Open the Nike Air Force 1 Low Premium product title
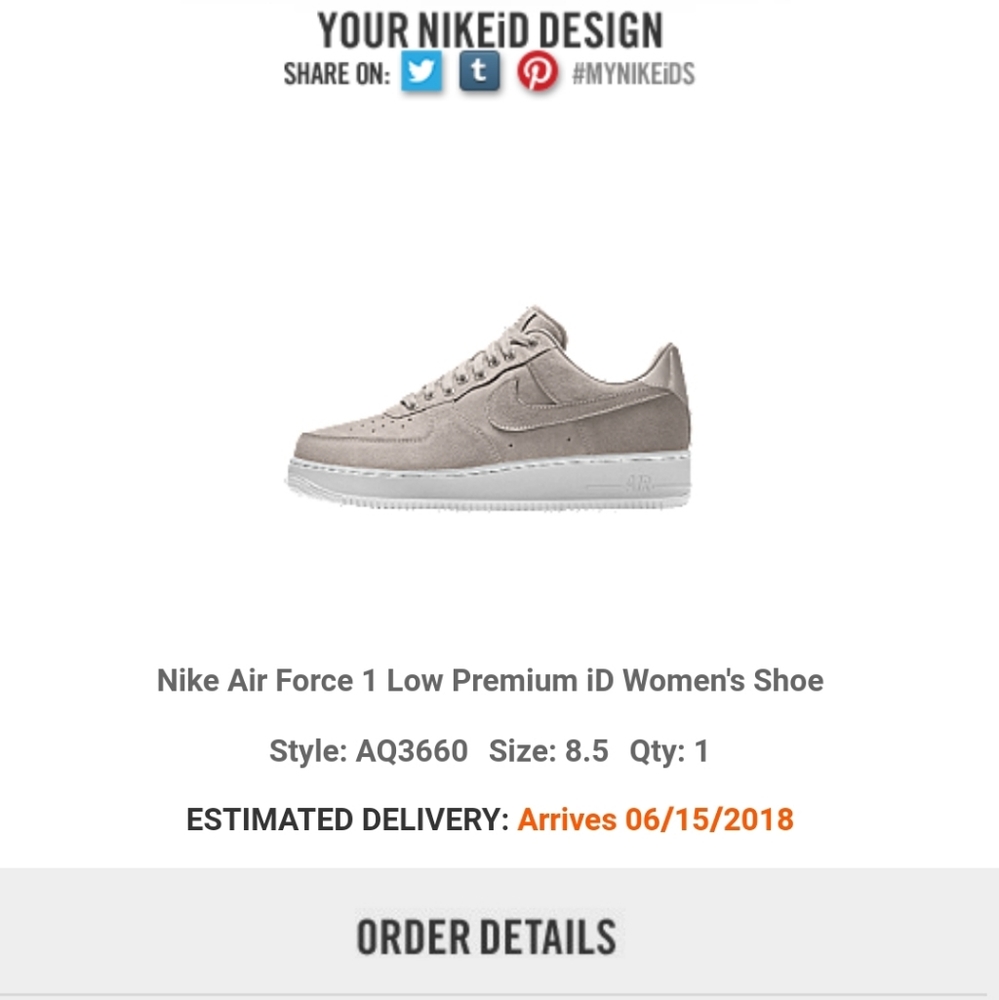 coord(490,681)
